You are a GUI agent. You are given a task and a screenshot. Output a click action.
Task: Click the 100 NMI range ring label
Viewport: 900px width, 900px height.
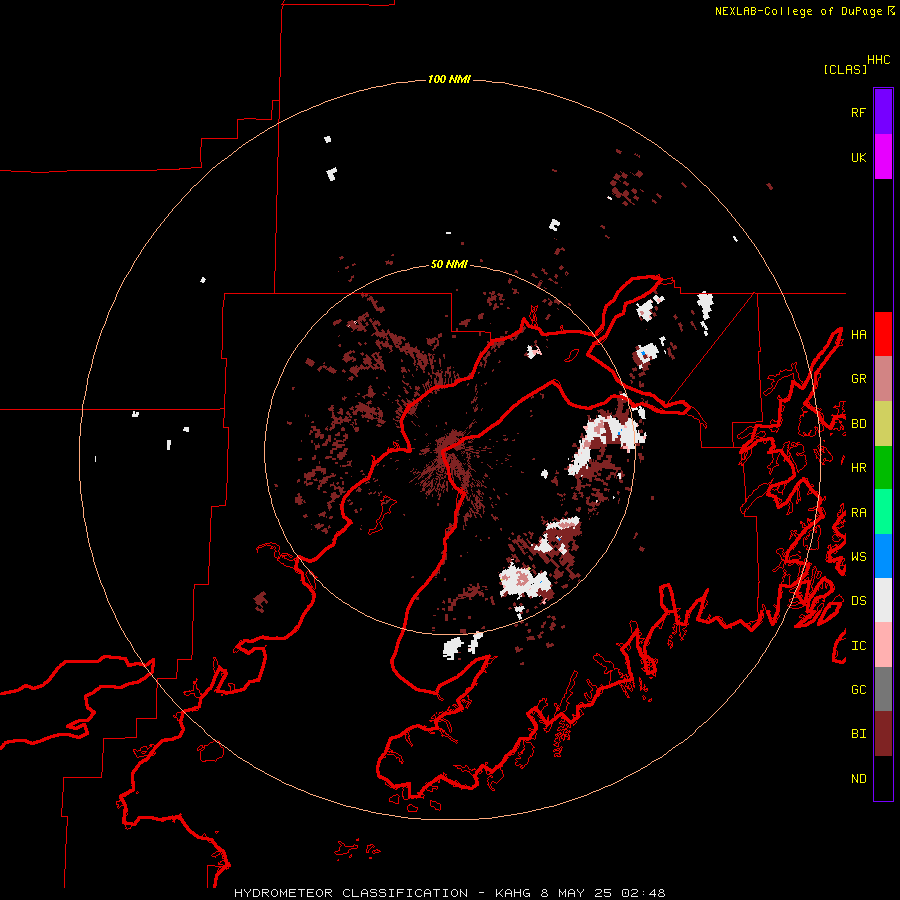(449, 79)
